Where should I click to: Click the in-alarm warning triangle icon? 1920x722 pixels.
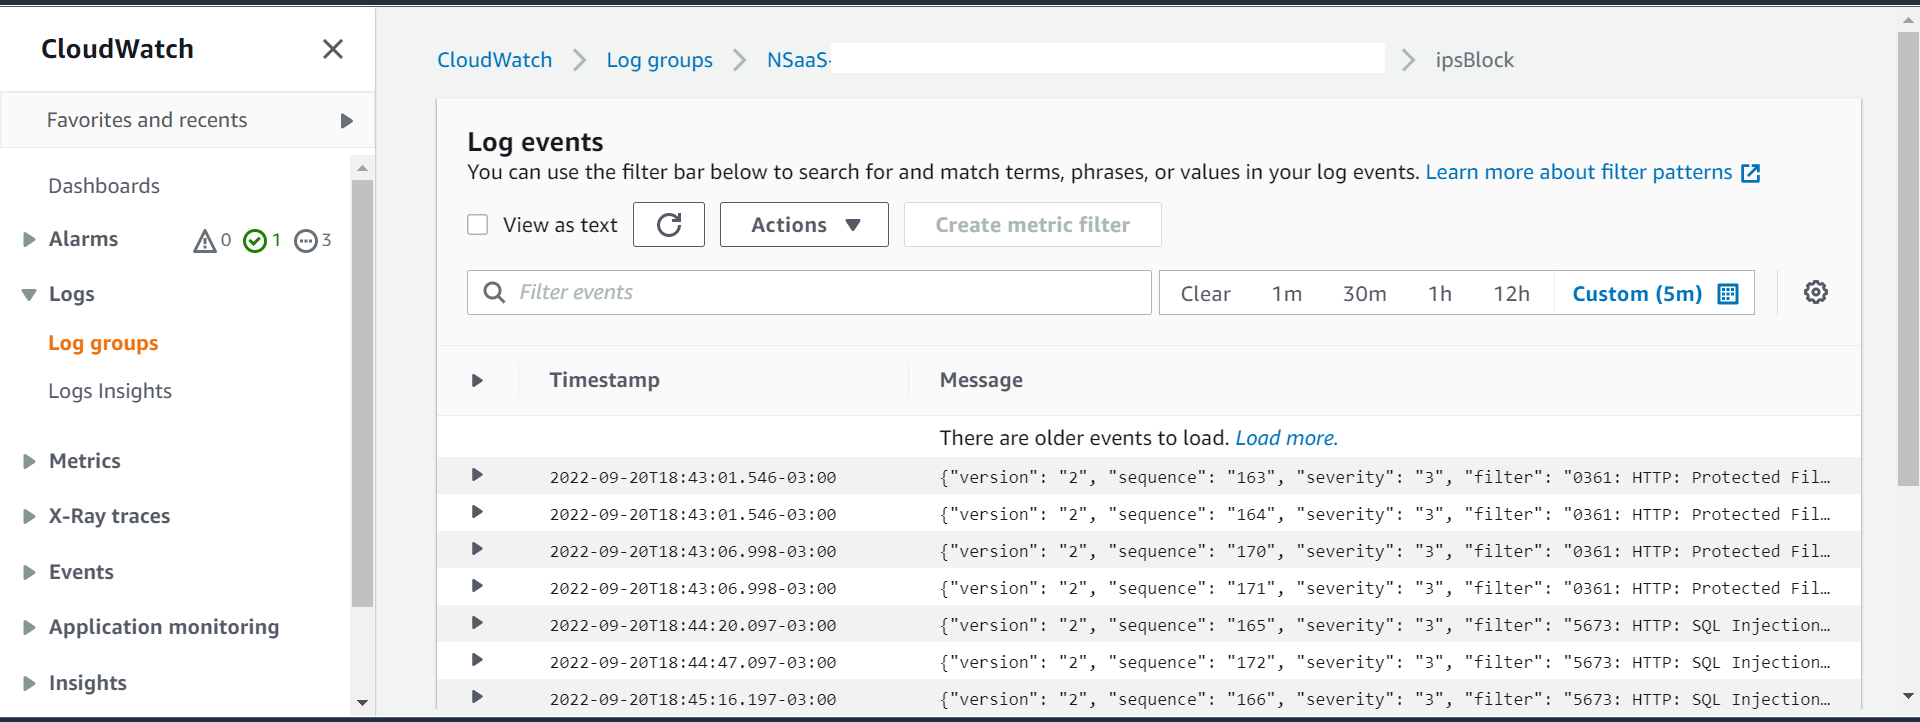pyautogui.click(x=205, y=240)
